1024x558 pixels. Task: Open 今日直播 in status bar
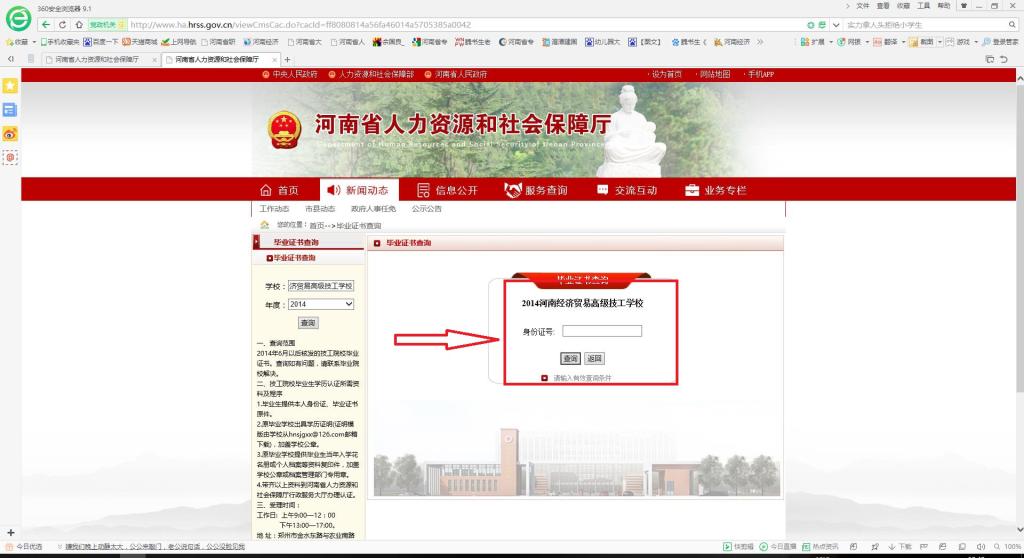click(778, 546)
